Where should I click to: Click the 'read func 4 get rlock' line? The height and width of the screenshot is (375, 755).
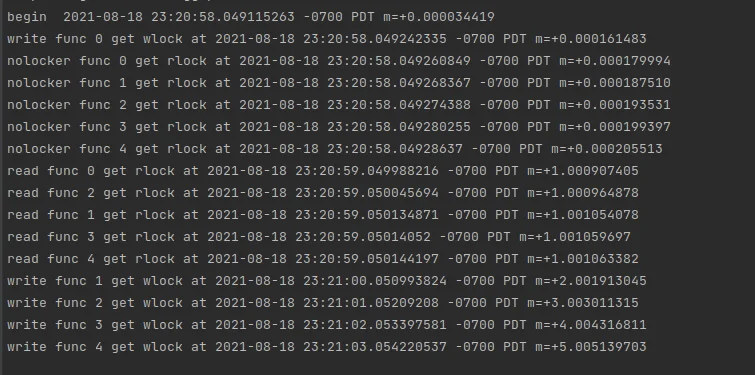pos(323,259)
